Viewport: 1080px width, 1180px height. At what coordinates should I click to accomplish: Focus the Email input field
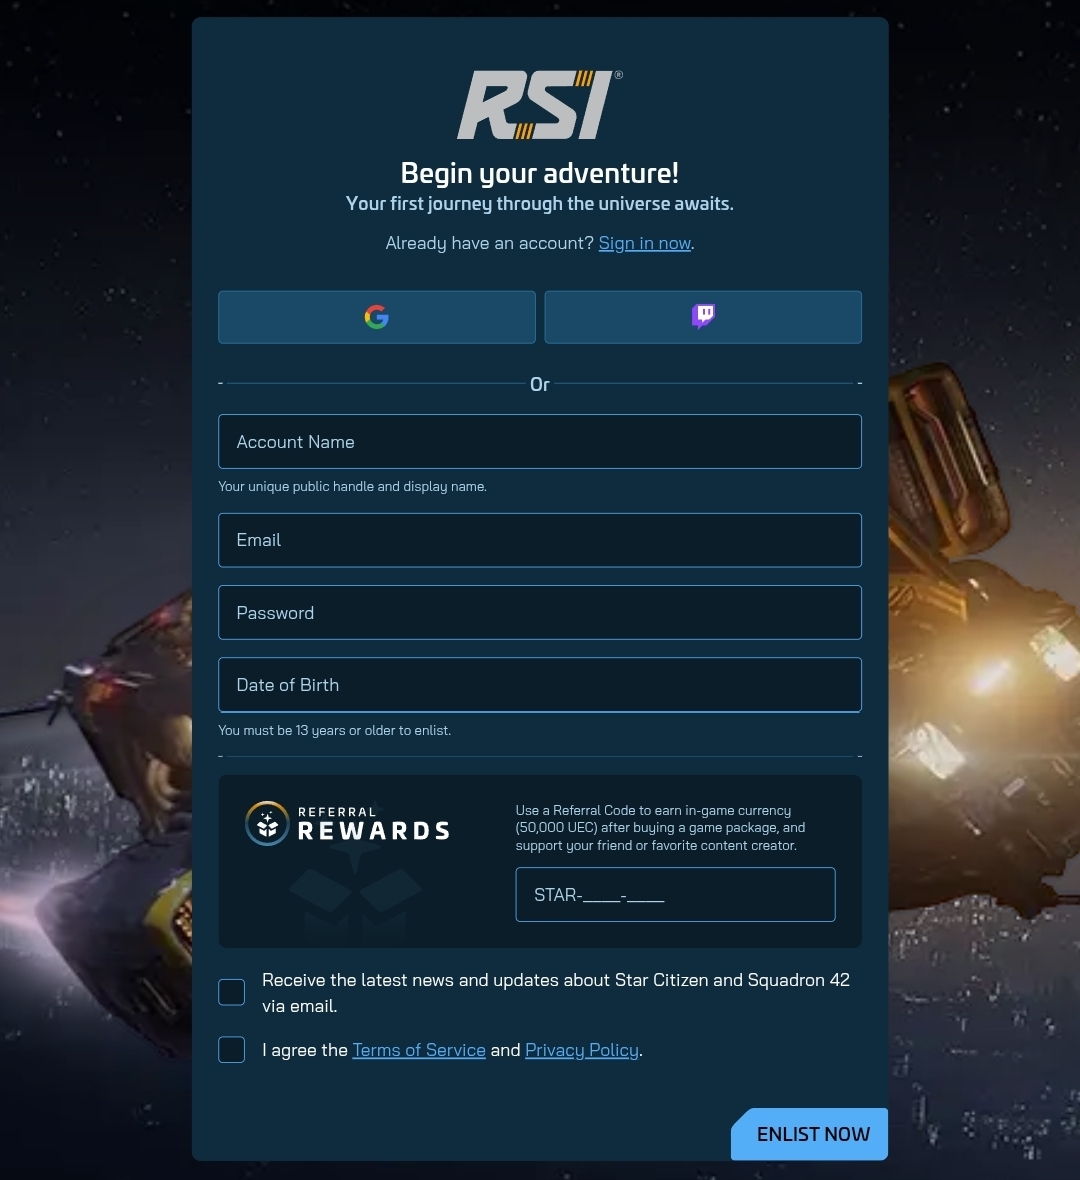click(x=540, y=540)
